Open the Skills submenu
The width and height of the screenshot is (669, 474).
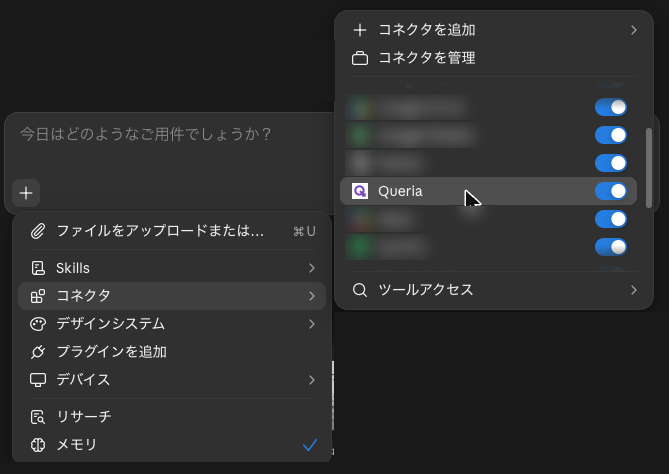click(x=172, y=268)
